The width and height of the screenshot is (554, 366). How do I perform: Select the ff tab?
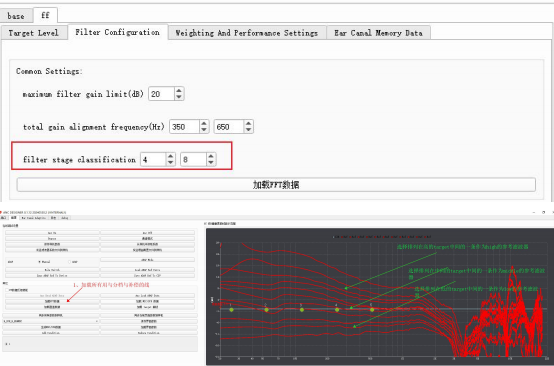click(x=45, y=15)
